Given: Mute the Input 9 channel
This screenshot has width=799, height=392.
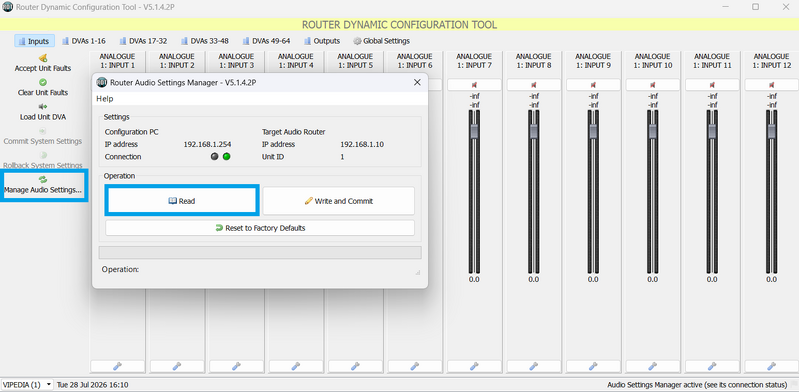Looking at the screenshot, I should tap(593, 85).
